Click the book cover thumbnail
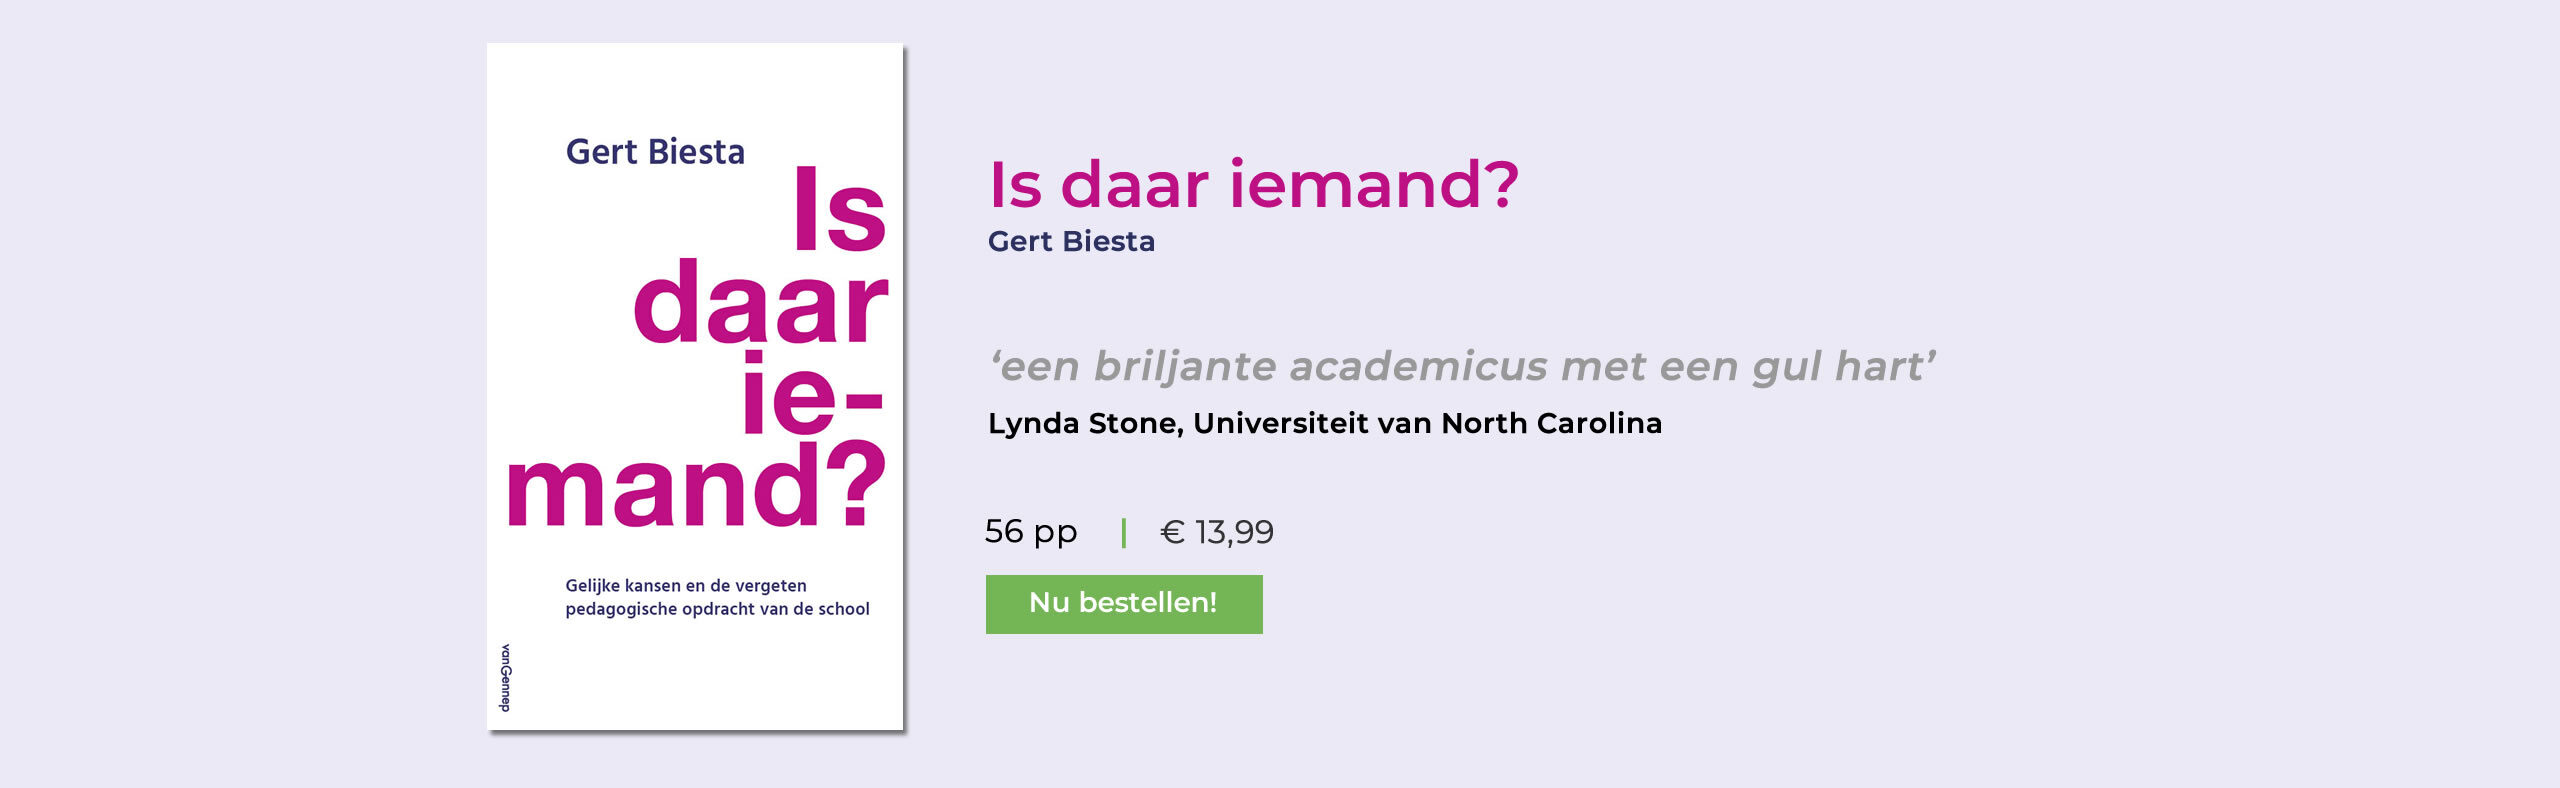Image resolution: width=2560 pixels, height=788 pixels. (697, 395)
